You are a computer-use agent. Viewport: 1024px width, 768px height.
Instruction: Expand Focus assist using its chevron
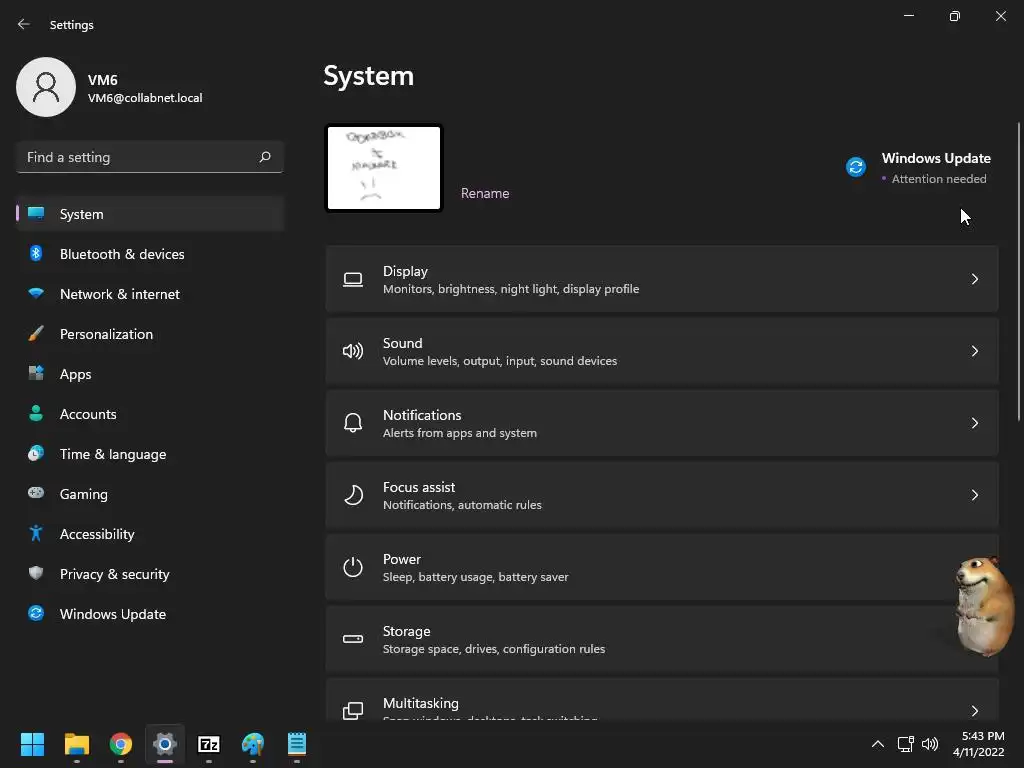[974, 495]
